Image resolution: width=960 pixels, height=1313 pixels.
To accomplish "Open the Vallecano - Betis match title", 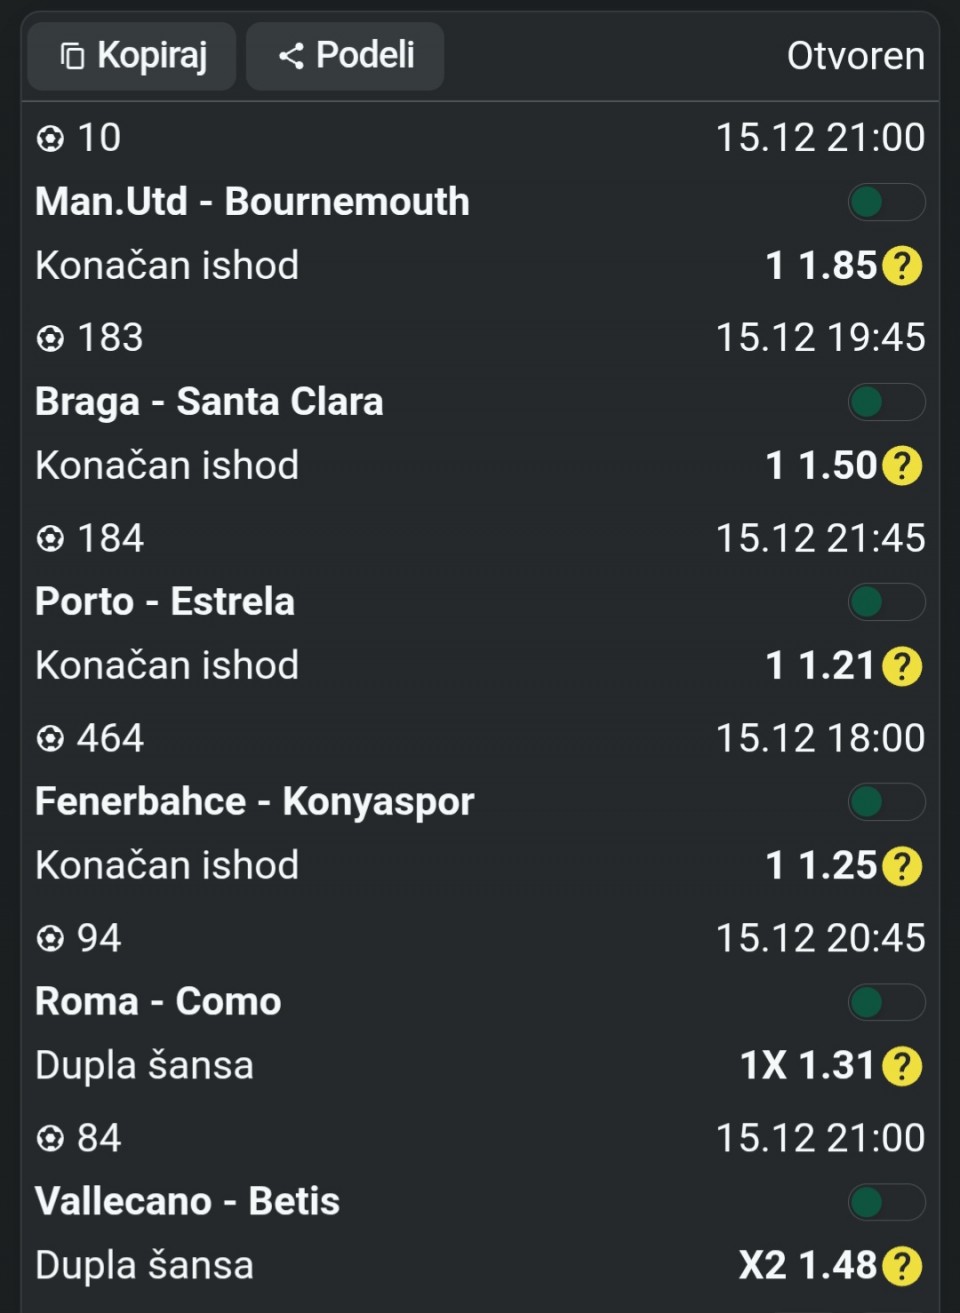I will tap(187, 1202).
